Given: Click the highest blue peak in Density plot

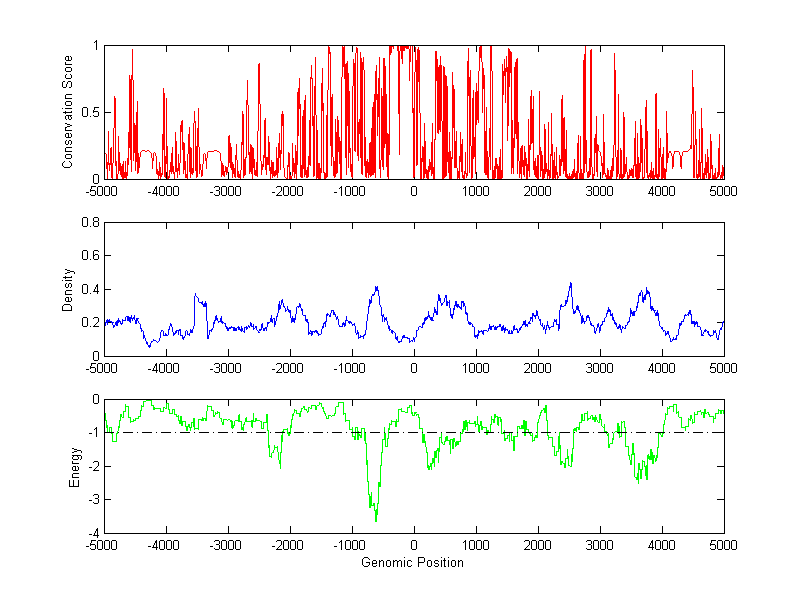Looking at the screenshot, I should (570, 284).
